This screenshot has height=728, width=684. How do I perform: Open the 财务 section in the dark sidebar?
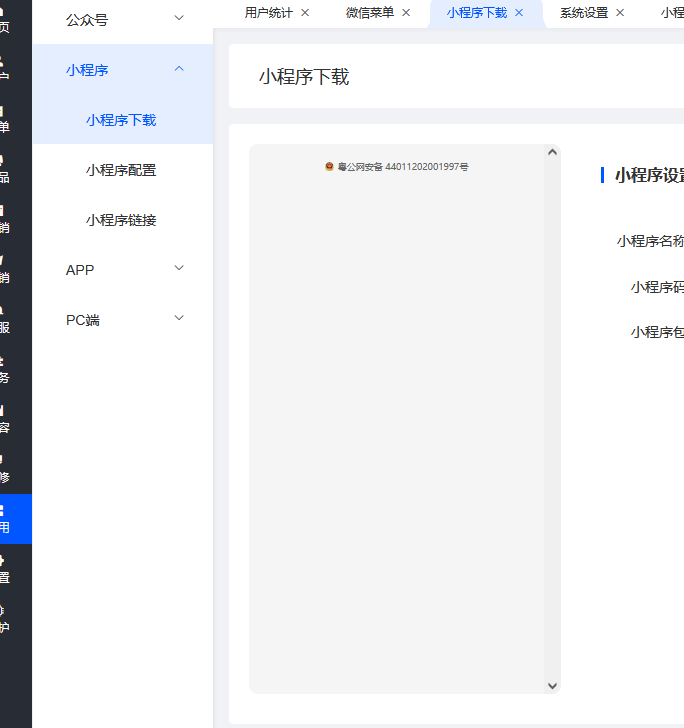[x=8, y=368]
